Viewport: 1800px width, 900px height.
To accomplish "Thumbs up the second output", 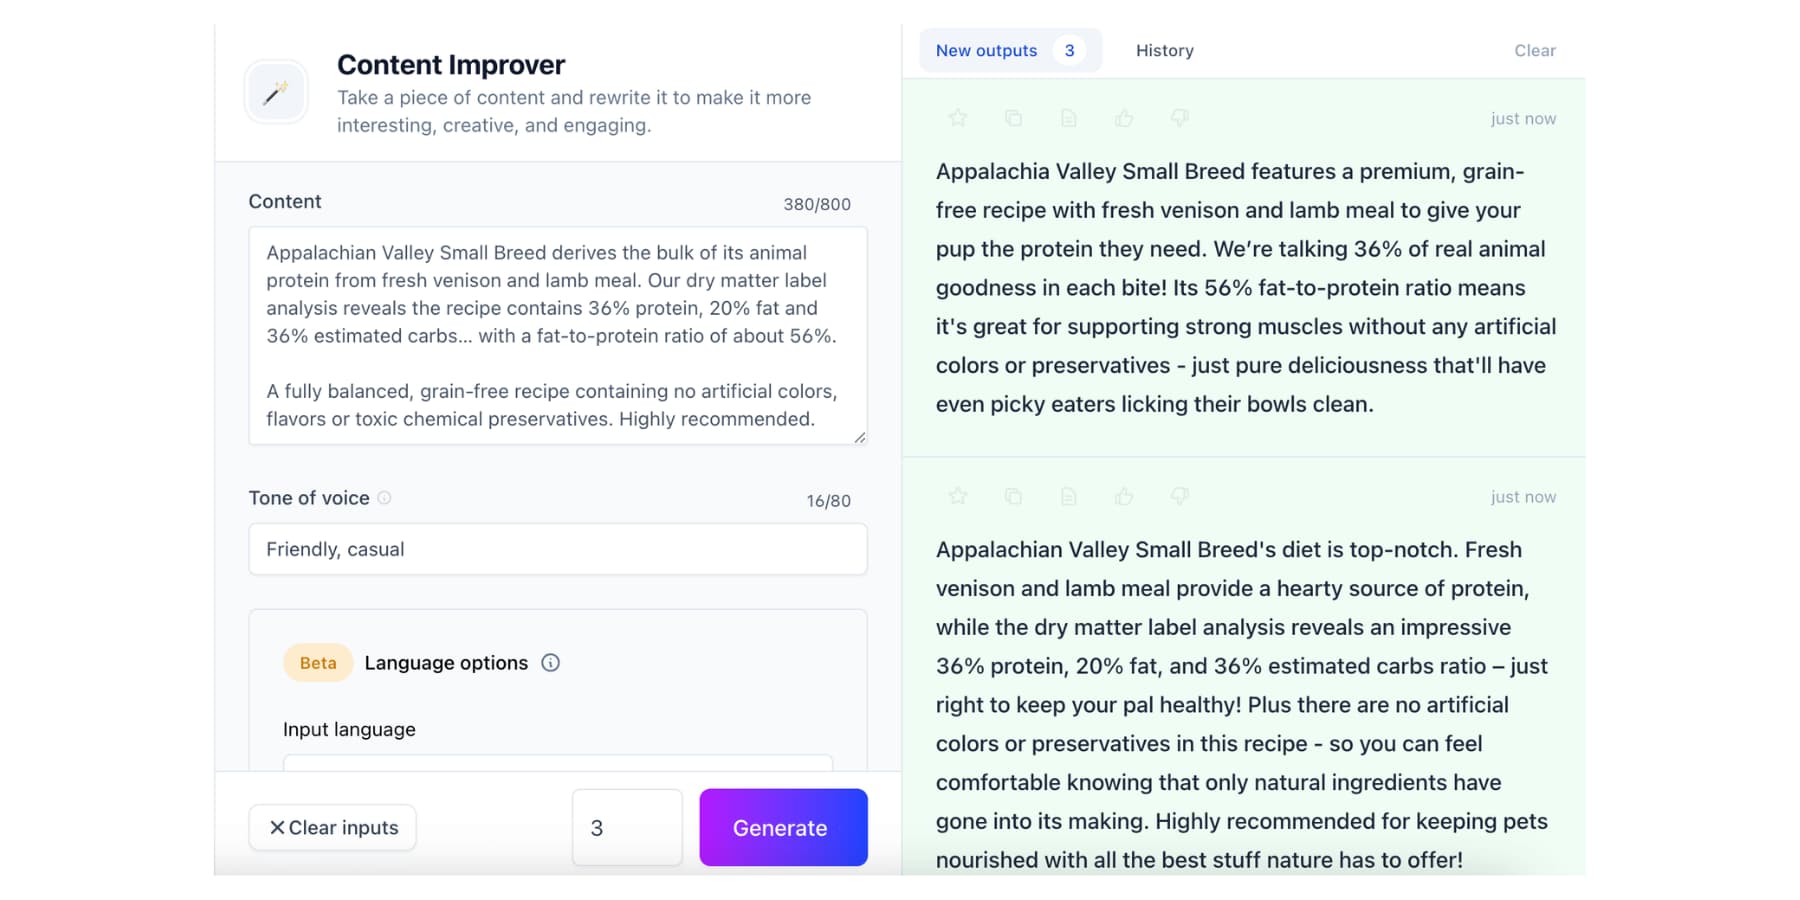I will click(x=1124, y=496).
